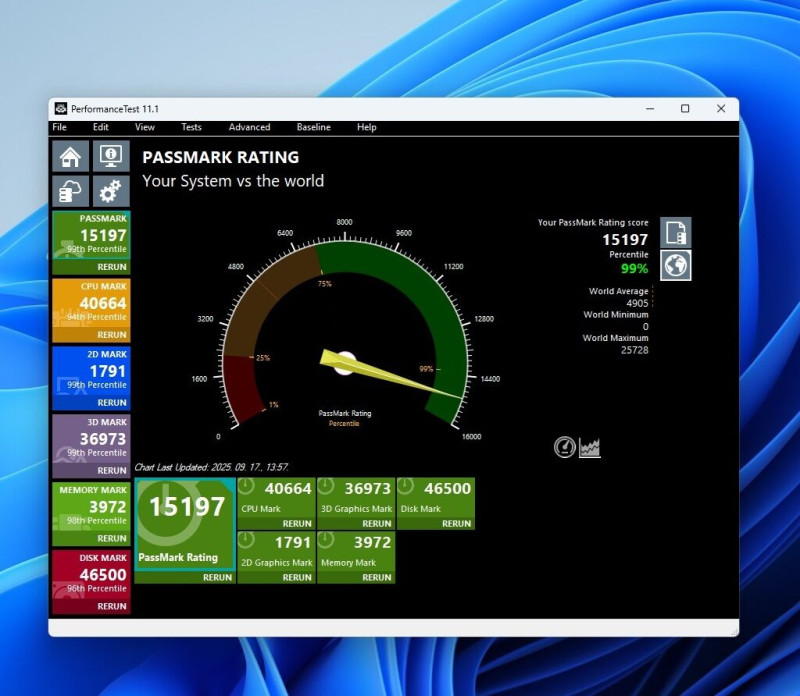Click power icon on Disk Mark tile
Image resolution: width=800 pixels, height=696 pixels.
pos(406,486)
